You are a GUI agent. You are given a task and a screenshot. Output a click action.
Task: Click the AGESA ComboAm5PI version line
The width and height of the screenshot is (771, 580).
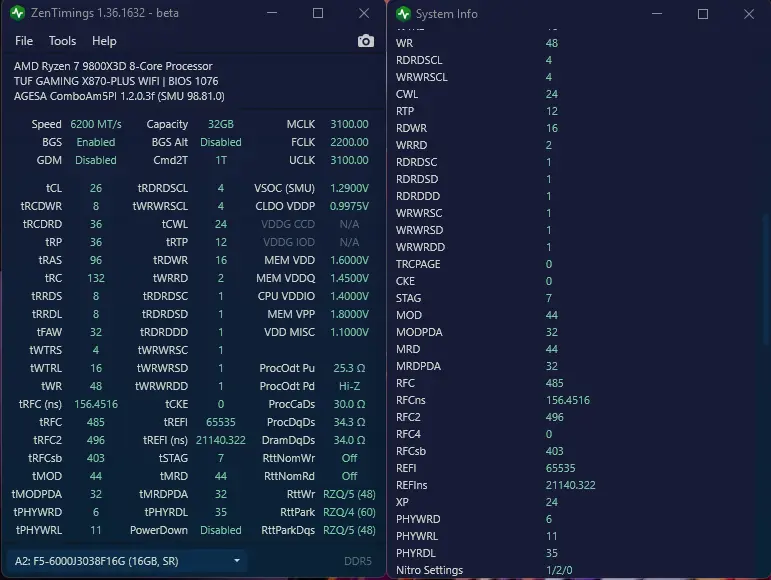[x=119, y=96]
